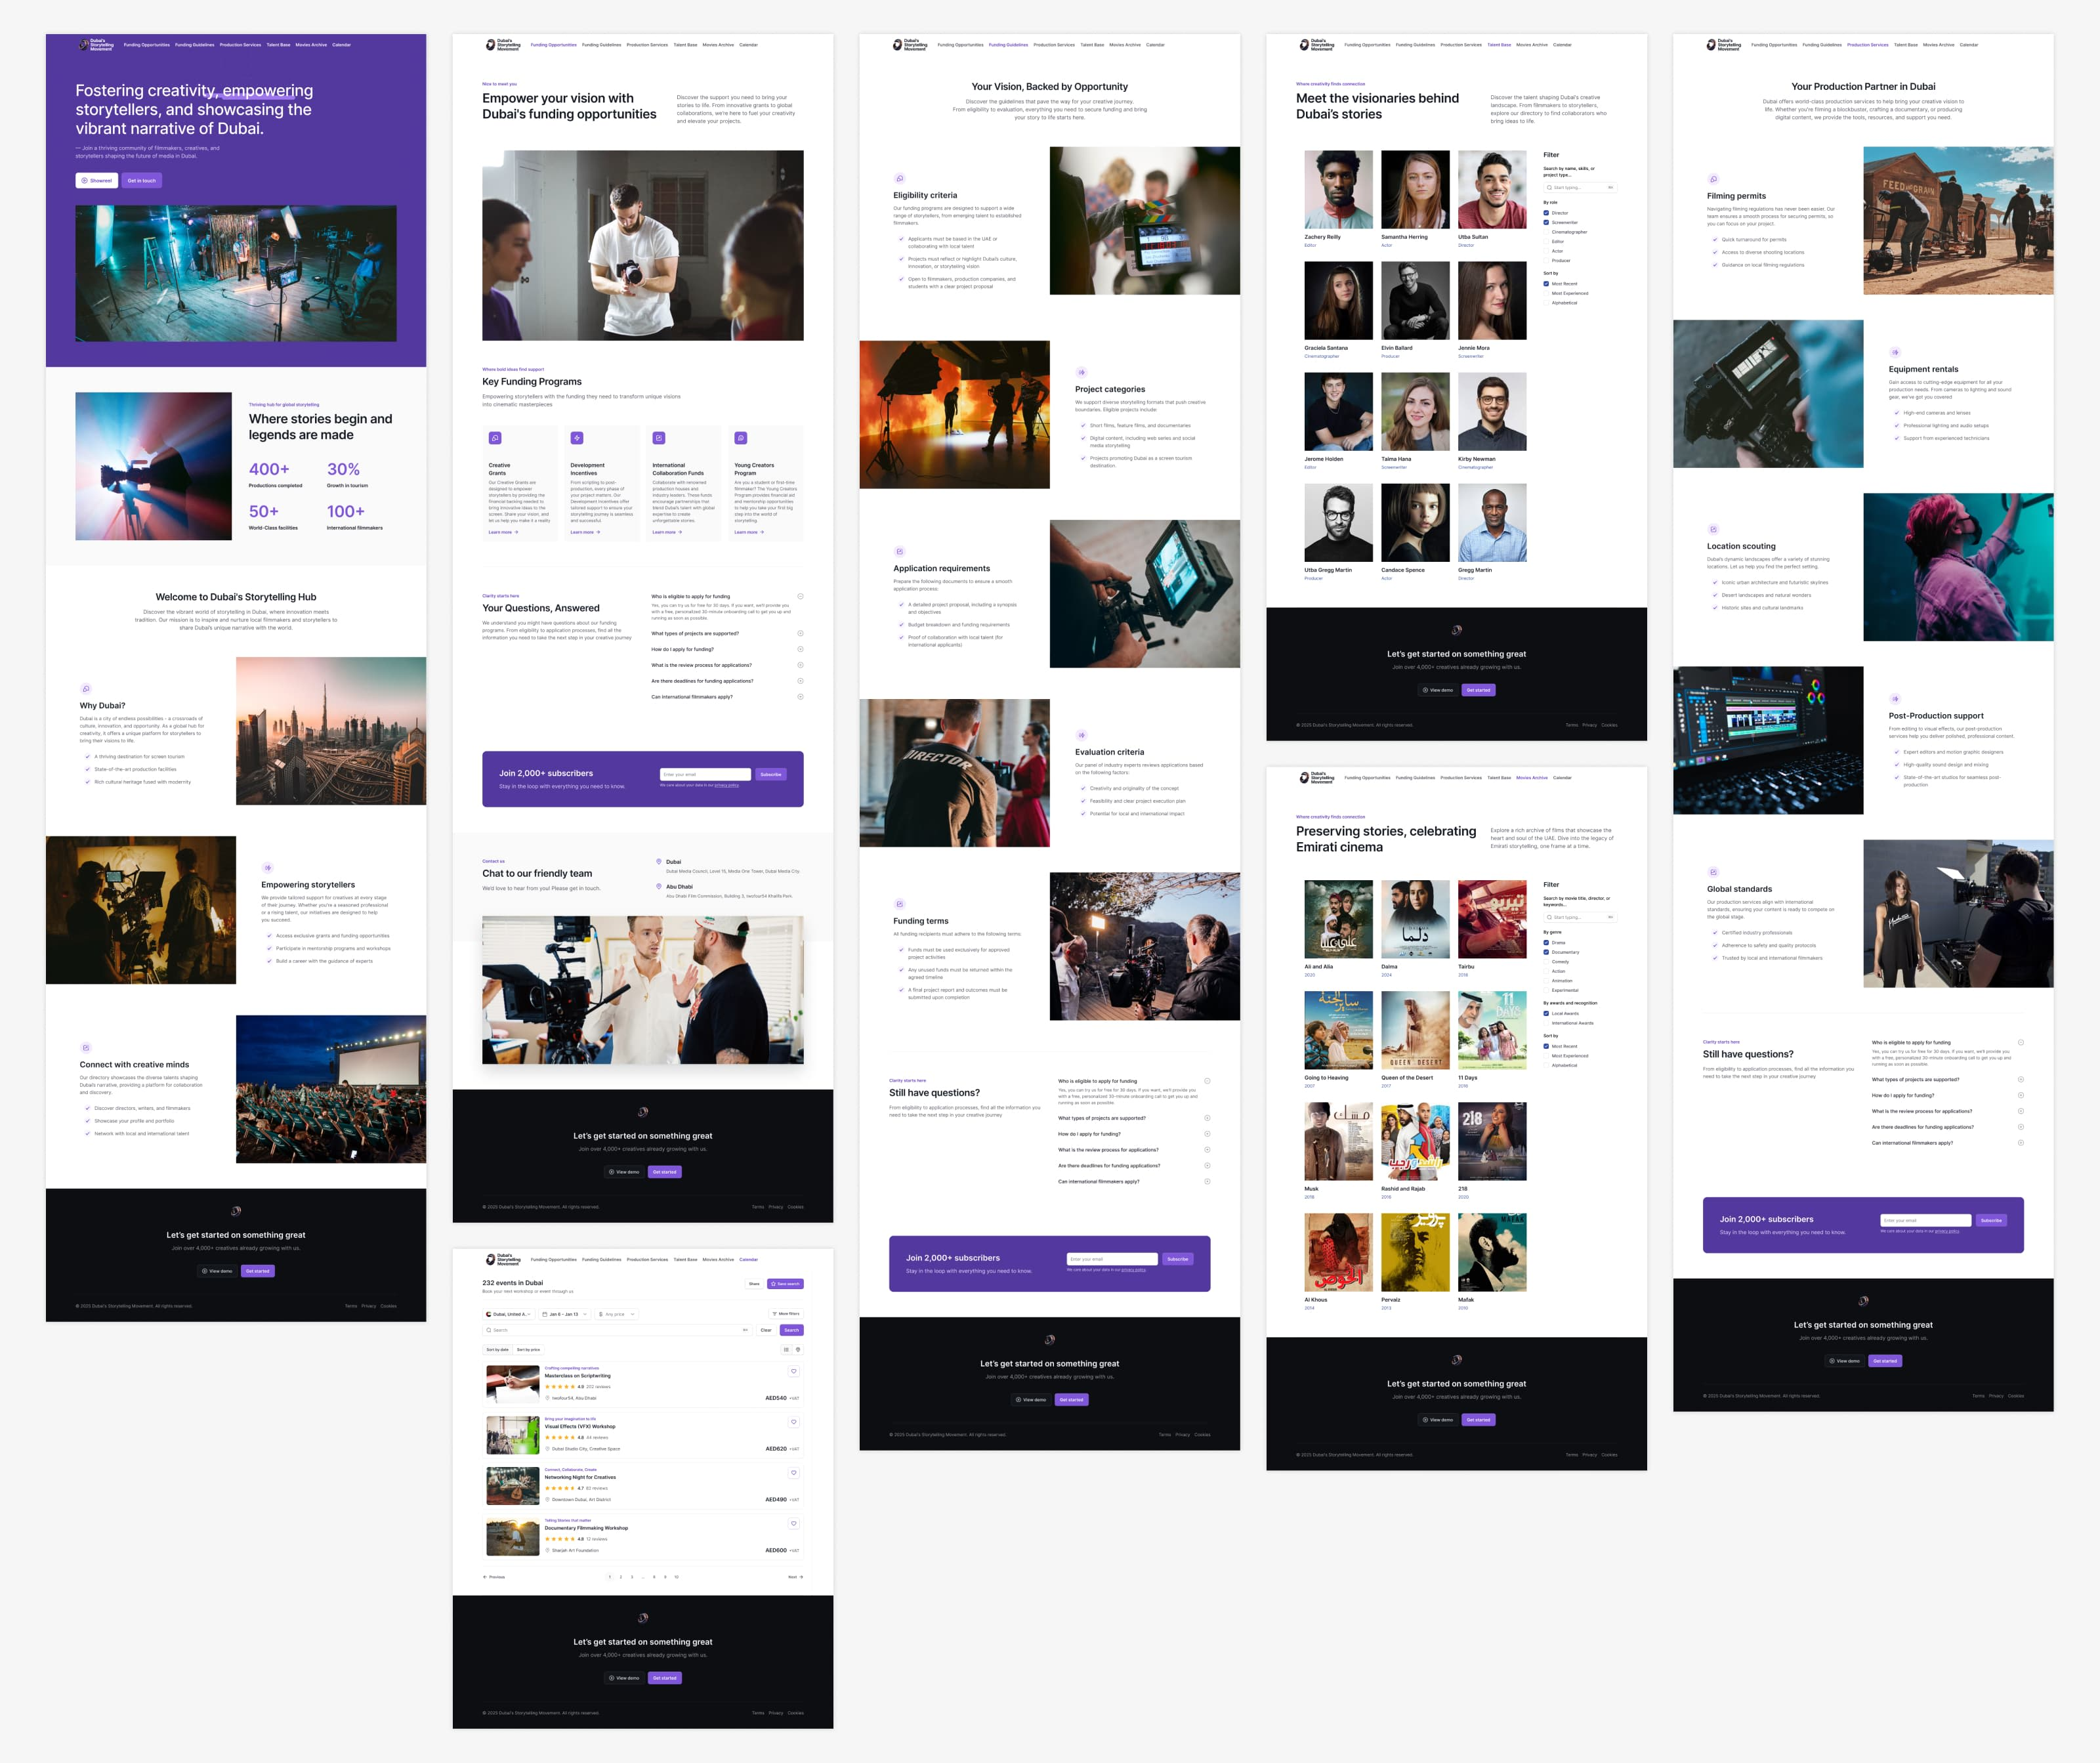The height and width of the screenshot is (1763, 2100).
Task: Click the logo on the 232 events page
Action: [x=503, y=1259]
